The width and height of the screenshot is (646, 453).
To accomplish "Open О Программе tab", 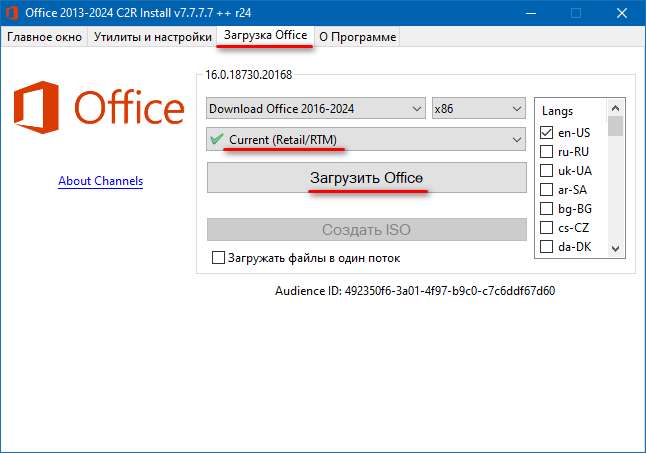I will click(357, 37).
